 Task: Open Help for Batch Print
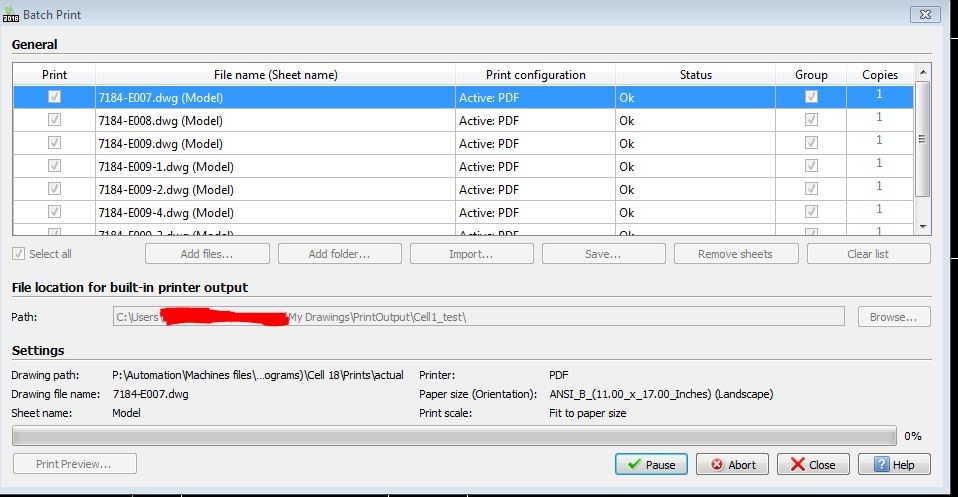tap(894, 464)
